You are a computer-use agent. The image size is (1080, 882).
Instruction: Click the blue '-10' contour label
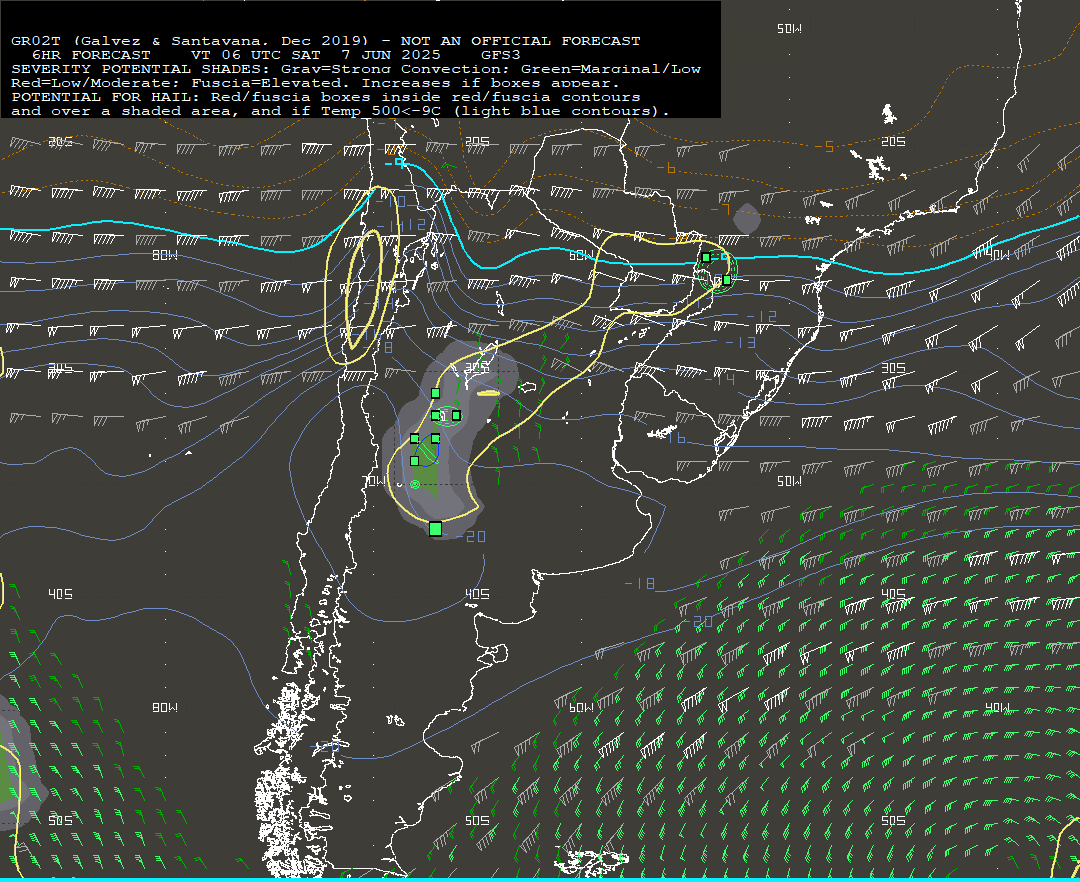[x=391, y=201]
